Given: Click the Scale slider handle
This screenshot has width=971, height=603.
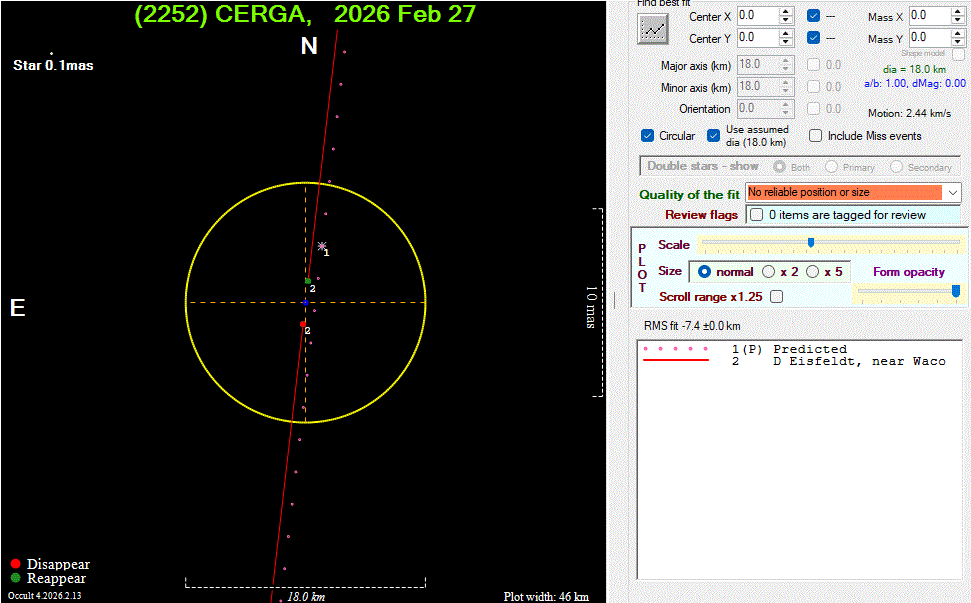Looking at the screenshot, I should click(811, 242).
